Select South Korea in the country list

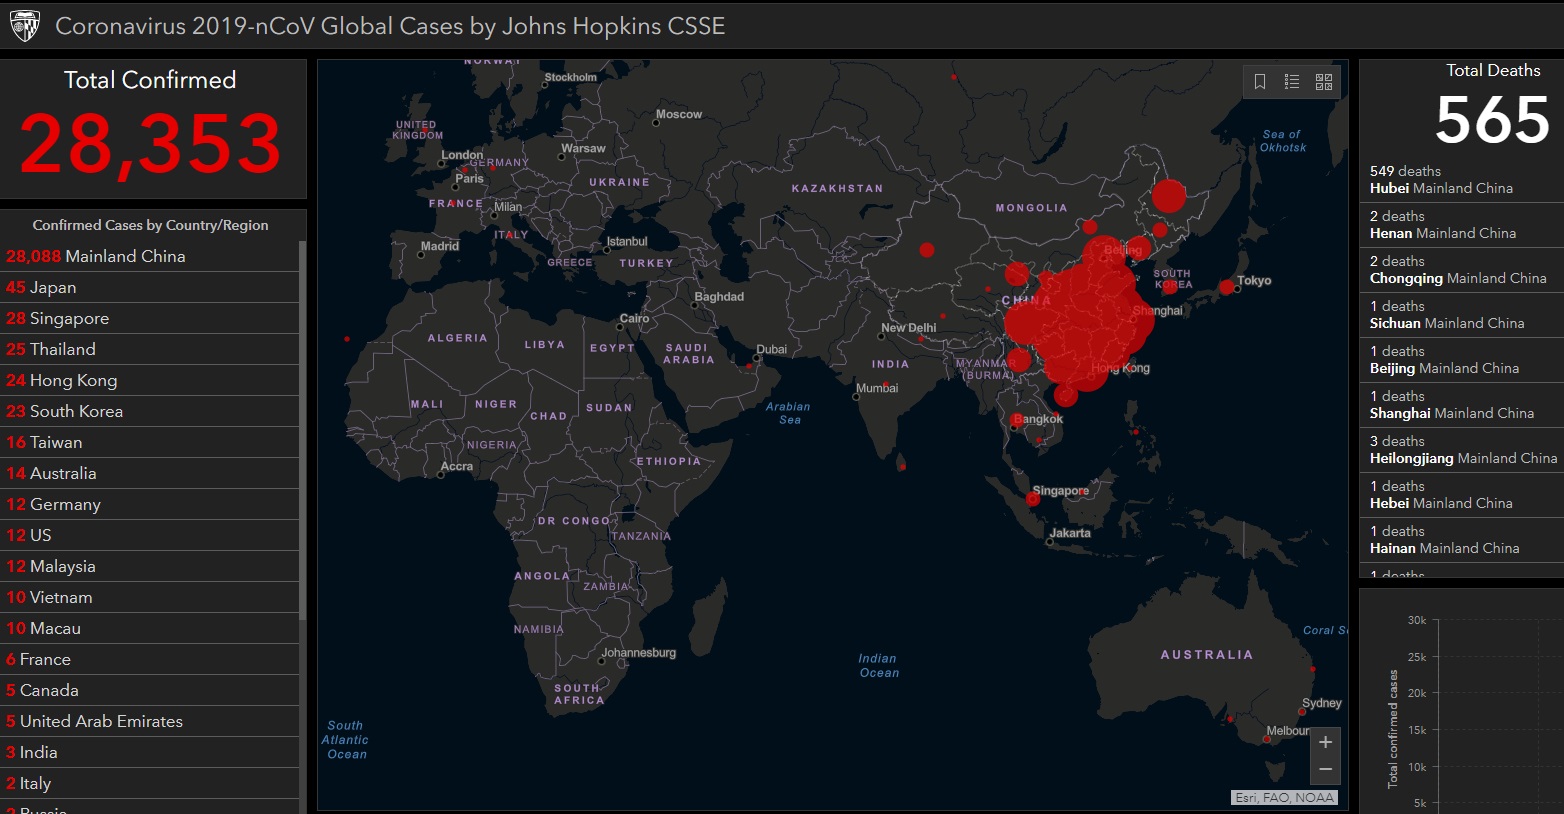pyautogui.click(x=65, y=411)
